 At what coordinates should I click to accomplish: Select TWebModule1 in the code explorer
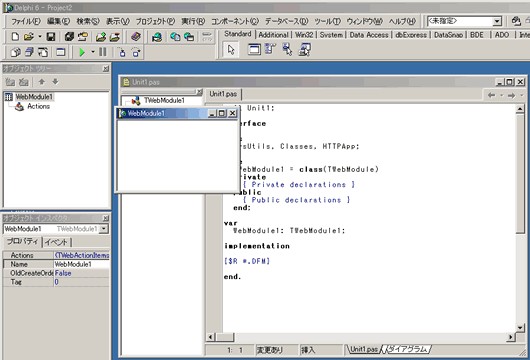[164, 100]
